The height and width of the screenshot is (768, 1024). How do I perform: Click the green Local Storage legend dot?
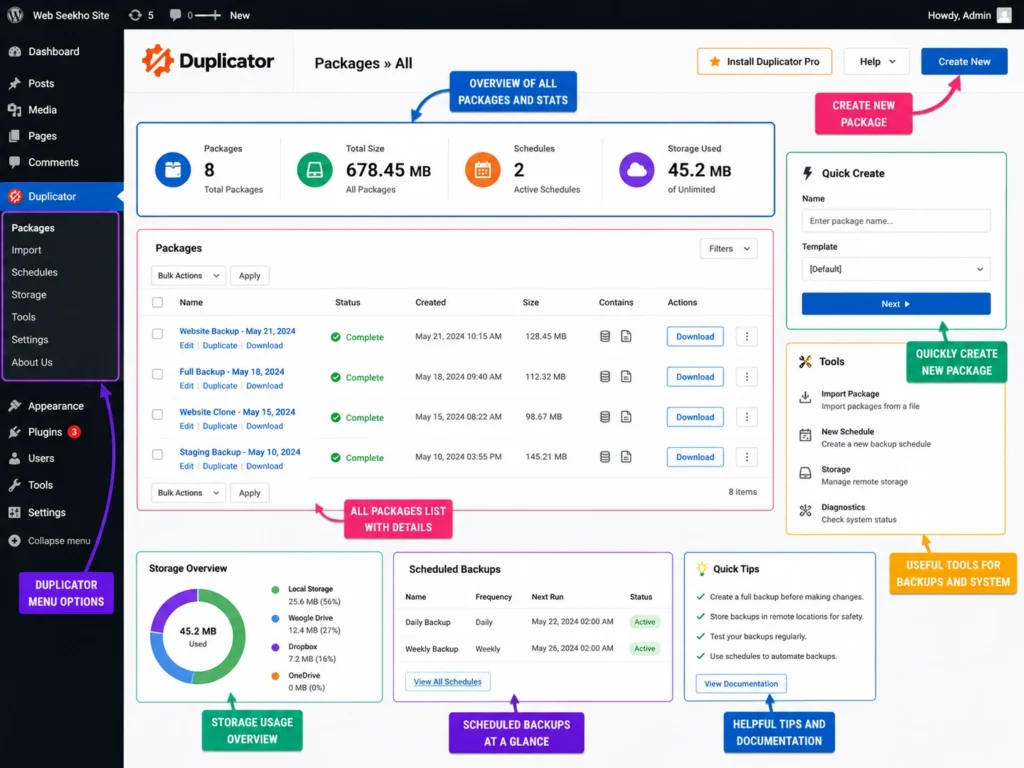pyautogui.click(x=275, y=590)
